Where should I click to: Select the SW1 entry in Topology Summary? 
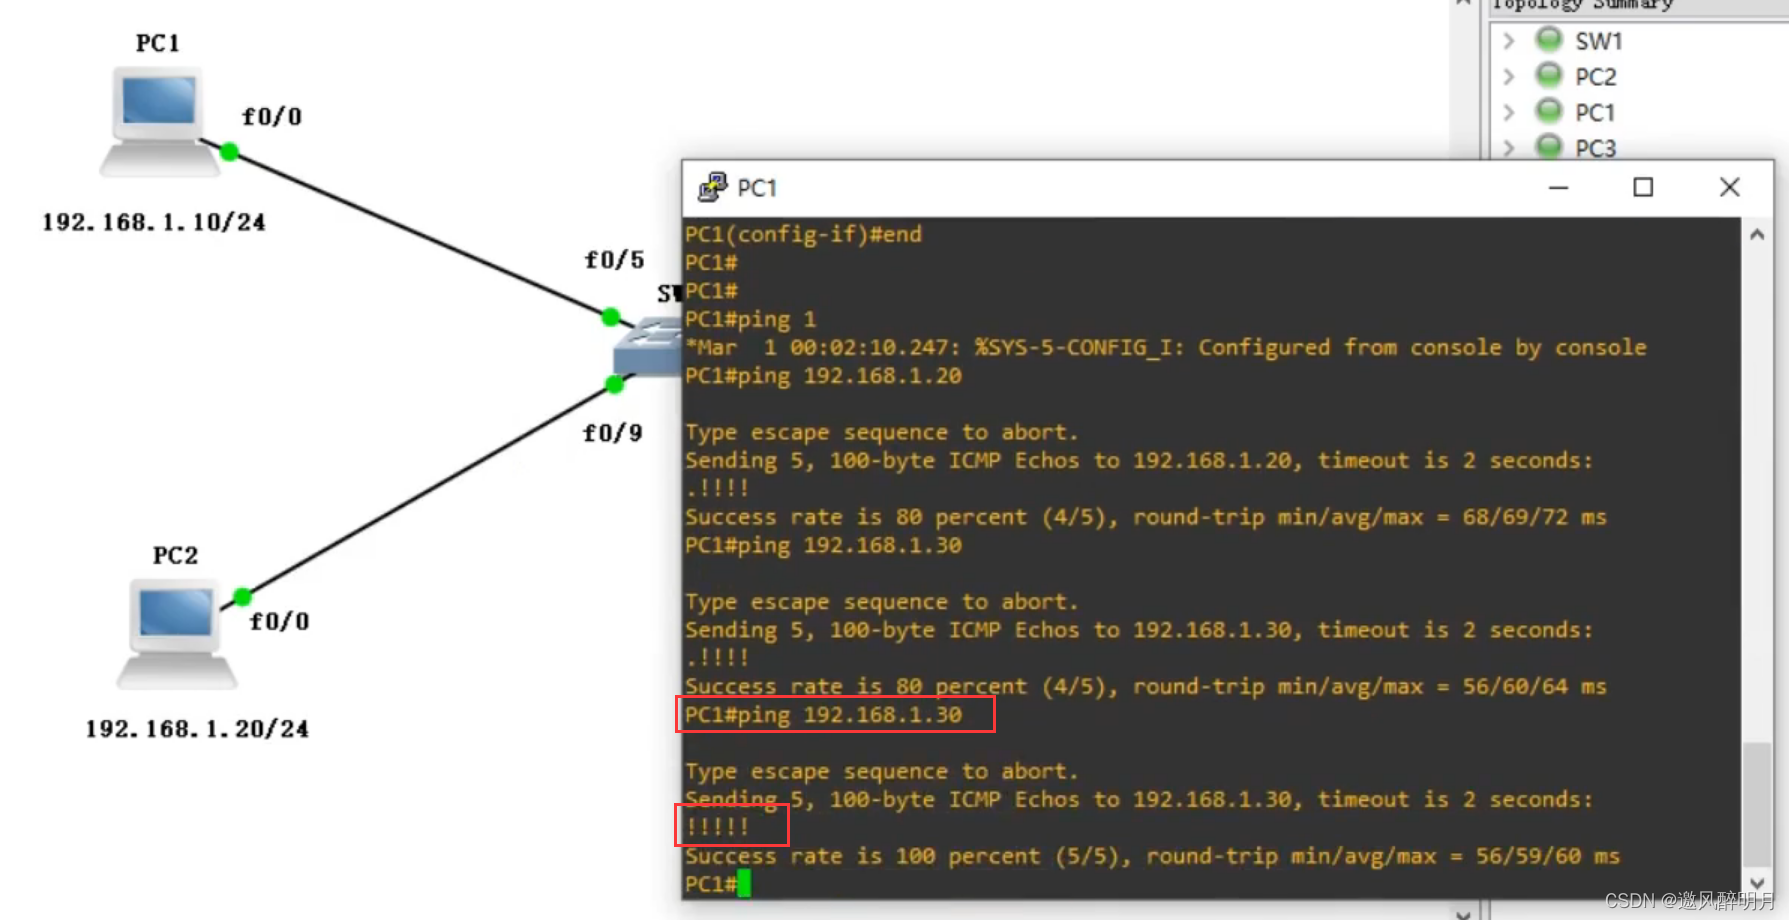pyautogui.click(x=1598, y=41)
